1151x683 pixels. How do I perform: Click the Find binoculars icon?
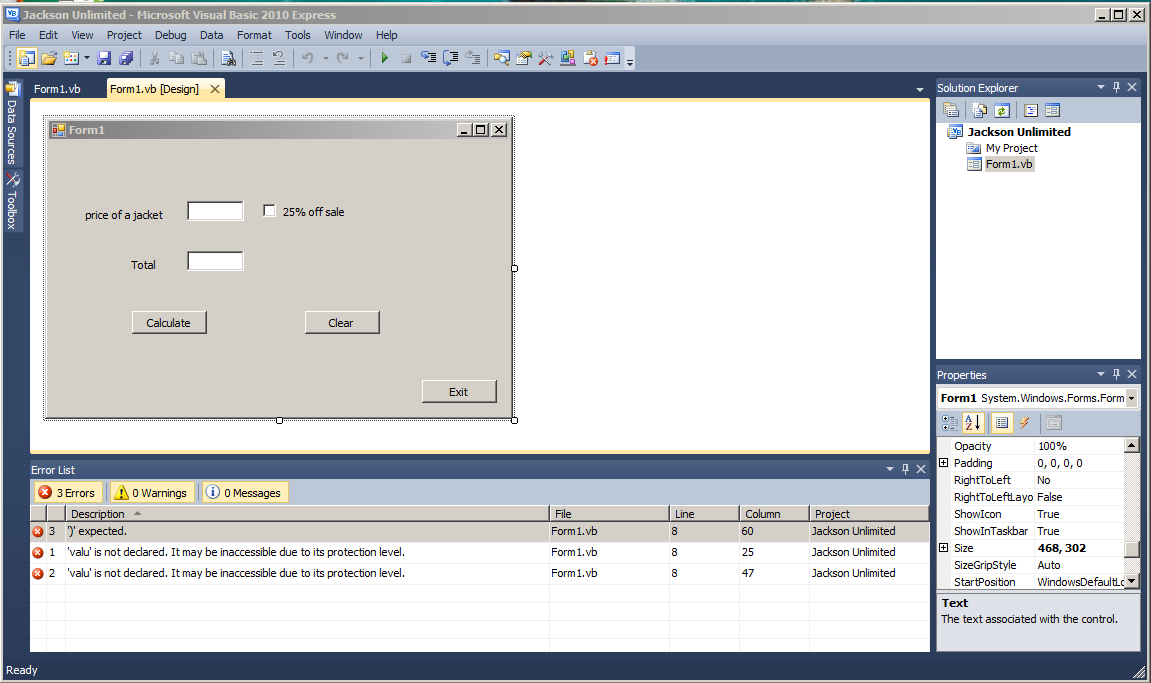pyautogui.click(x=228, y=58)
